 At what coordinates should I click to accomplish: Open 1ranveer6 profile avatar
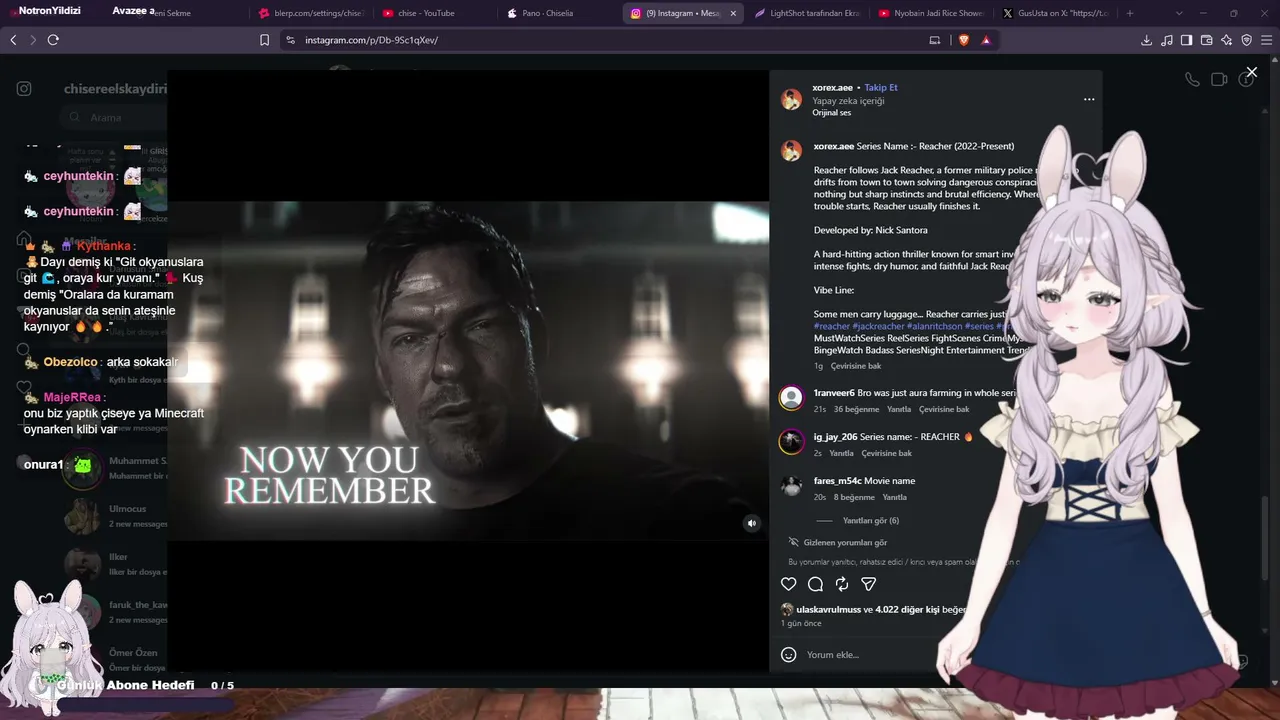(x=791, y=398)
